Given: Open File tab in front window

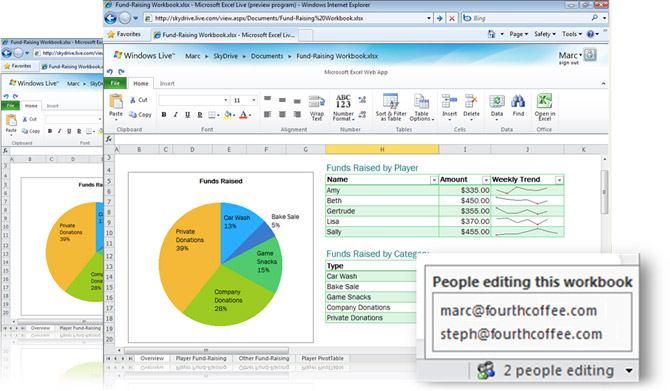Looking at the screenshot, I should (115, 83).
